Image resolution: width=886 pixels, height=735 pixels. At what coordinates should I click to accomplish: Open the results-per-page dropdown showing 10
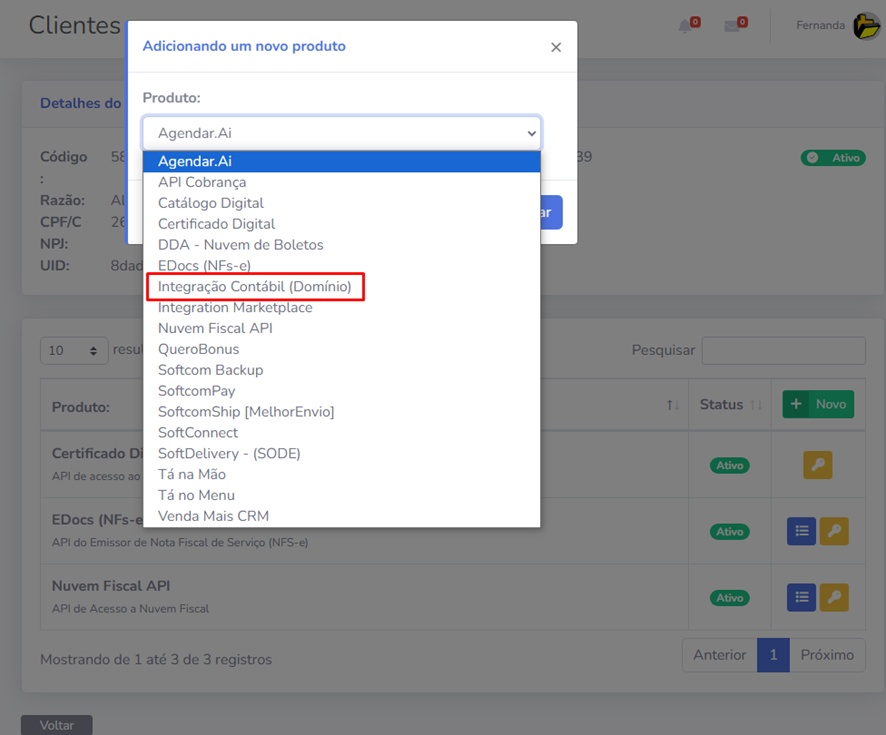click(x=73, y=351)
